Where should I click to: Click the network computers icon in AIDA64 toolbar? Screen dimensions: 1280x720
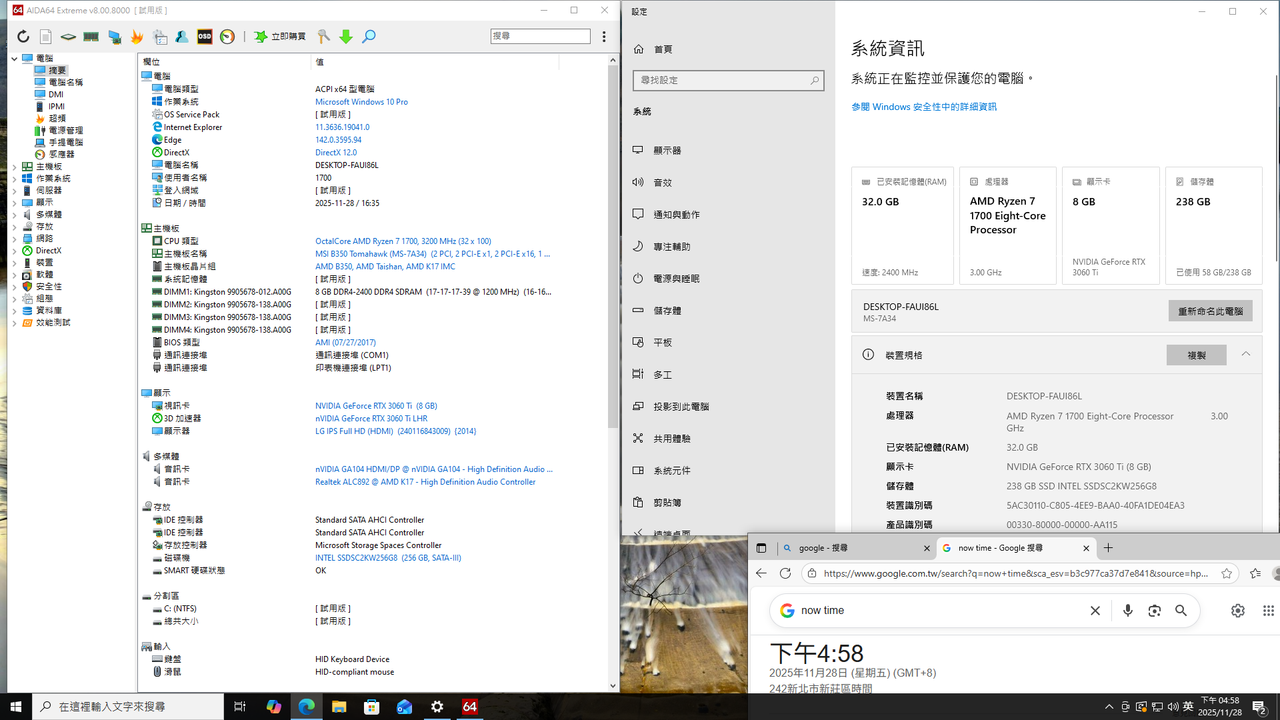tap(114, 37)
